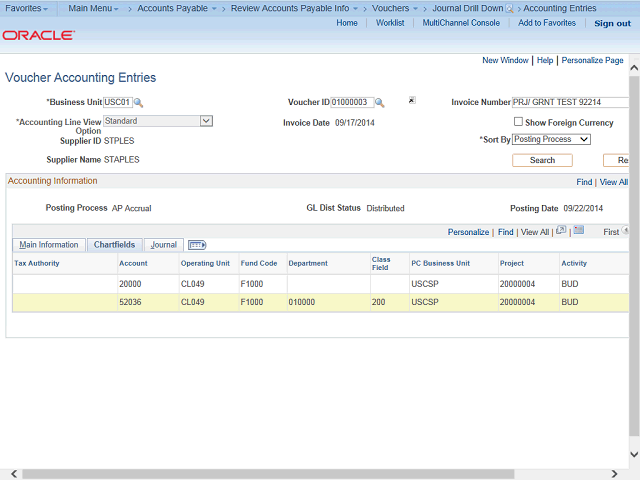The height and width of the screenshot is (480, 640).
Task: Click the page scroll down arrow
Action: tap(634, 454)
